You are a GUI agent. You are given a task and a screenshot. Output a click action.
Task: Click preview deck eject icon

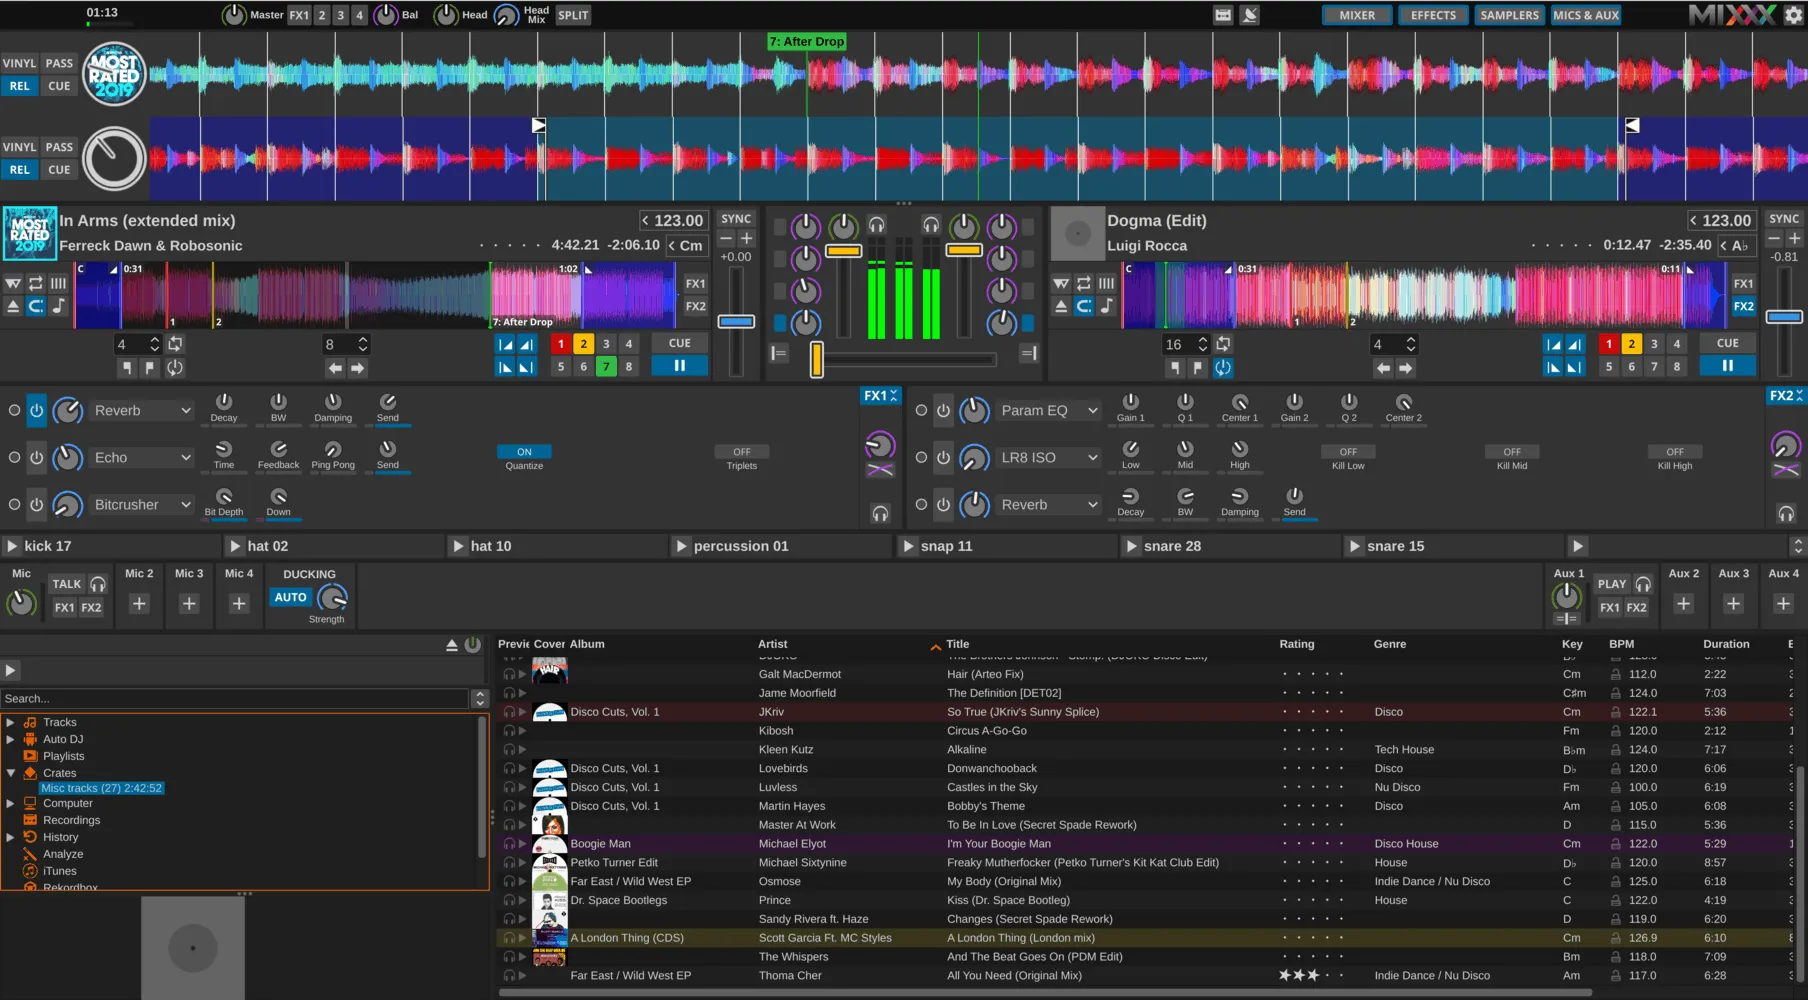click(x=452, y=645)
